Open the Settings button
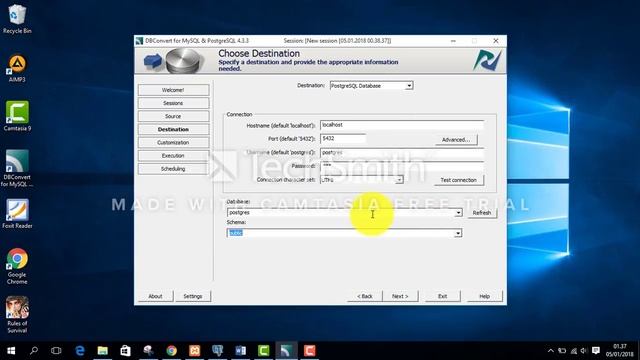Viewport: 640px width, 360px height. click(x=193, y=296)
